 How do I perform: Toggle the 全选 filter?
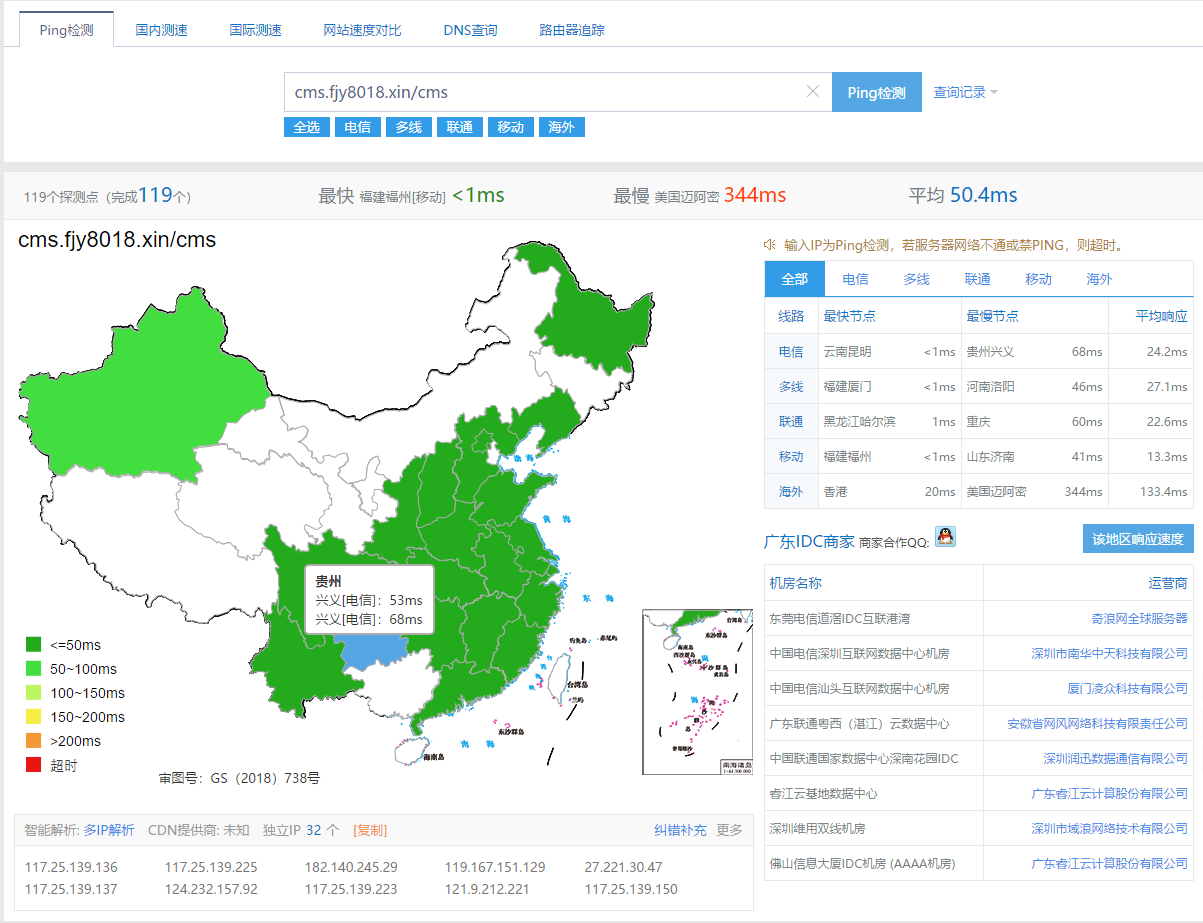pyautogui.click(x=306, y=127)
